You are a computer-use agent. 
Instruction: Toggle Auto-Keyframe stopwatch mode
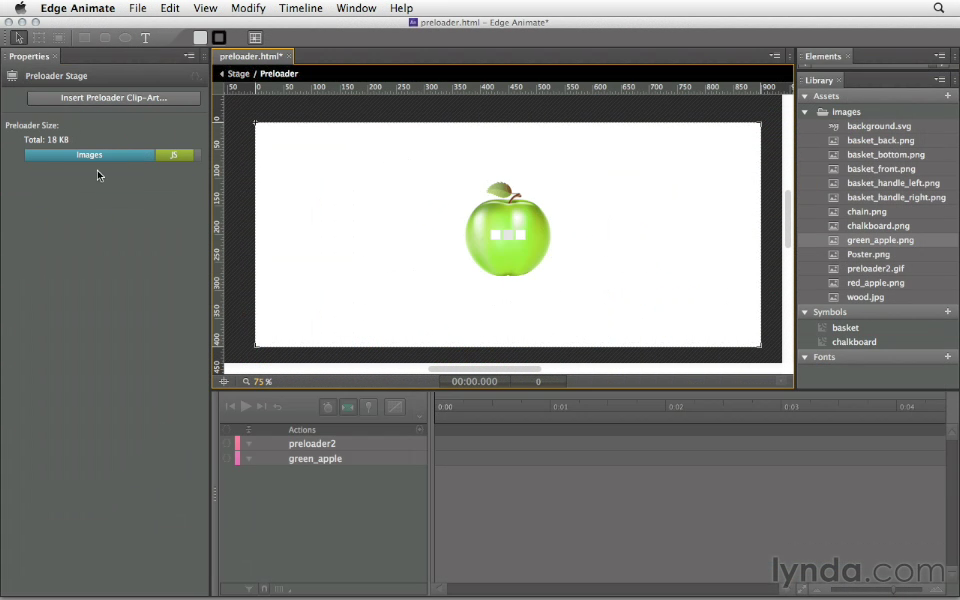coord(328,407)
